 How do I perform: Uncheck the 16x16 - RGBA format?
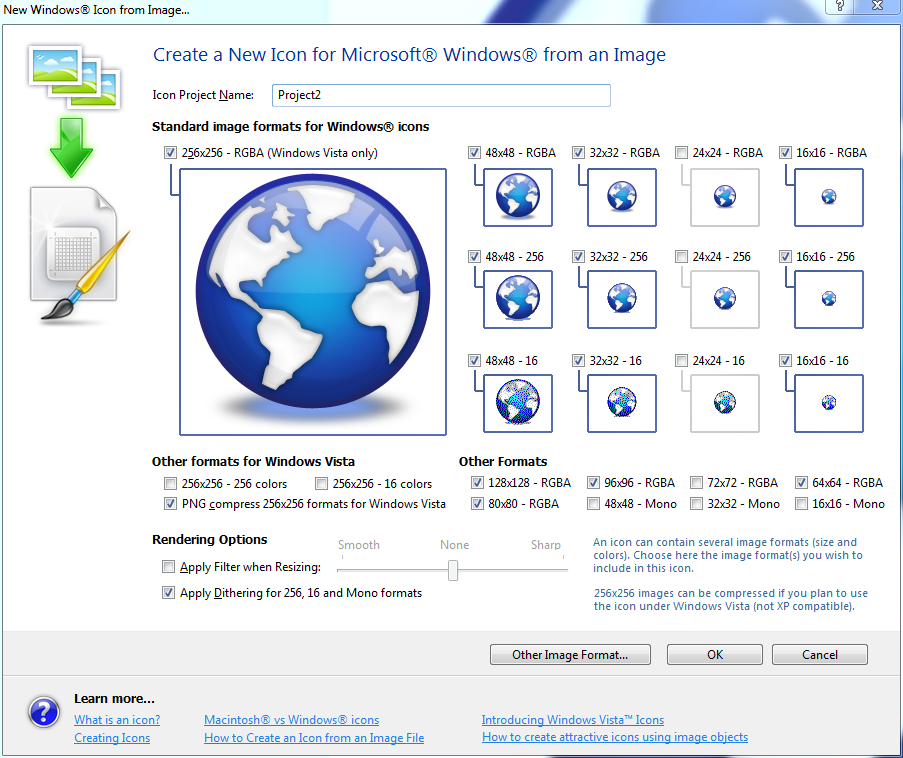[x=785, y=153]
